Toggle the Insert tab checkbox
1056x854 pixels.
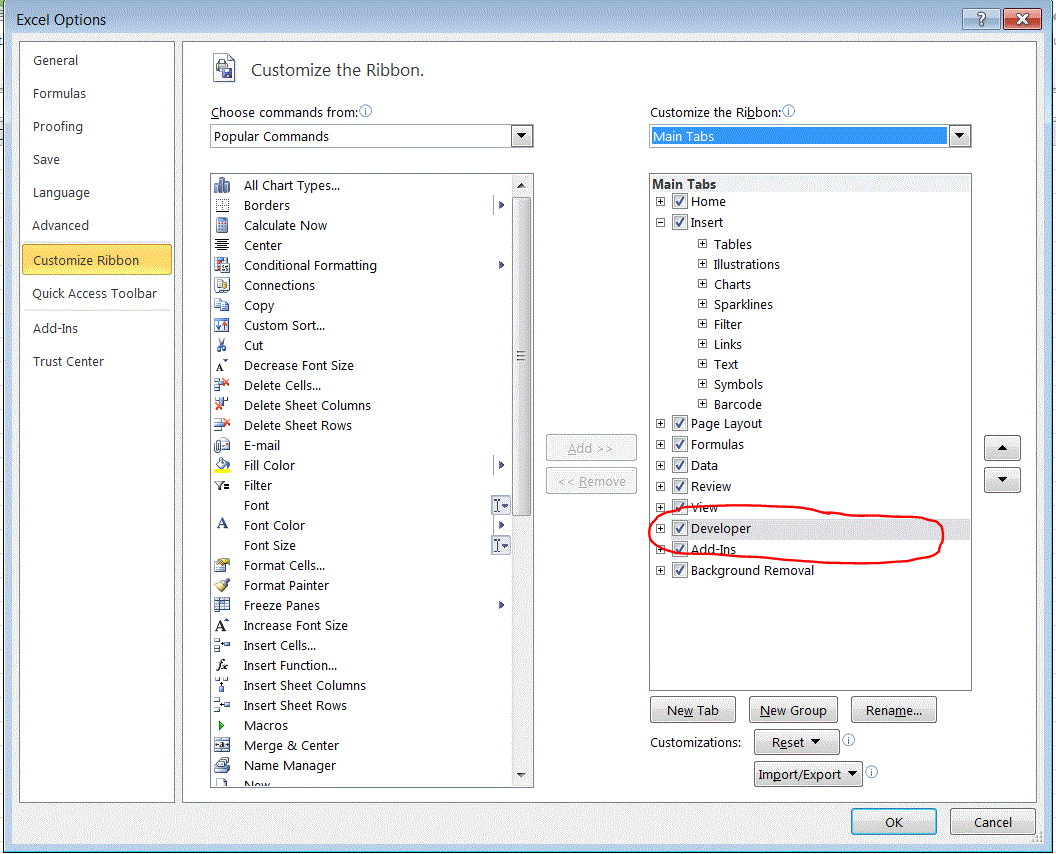[680, 222]
